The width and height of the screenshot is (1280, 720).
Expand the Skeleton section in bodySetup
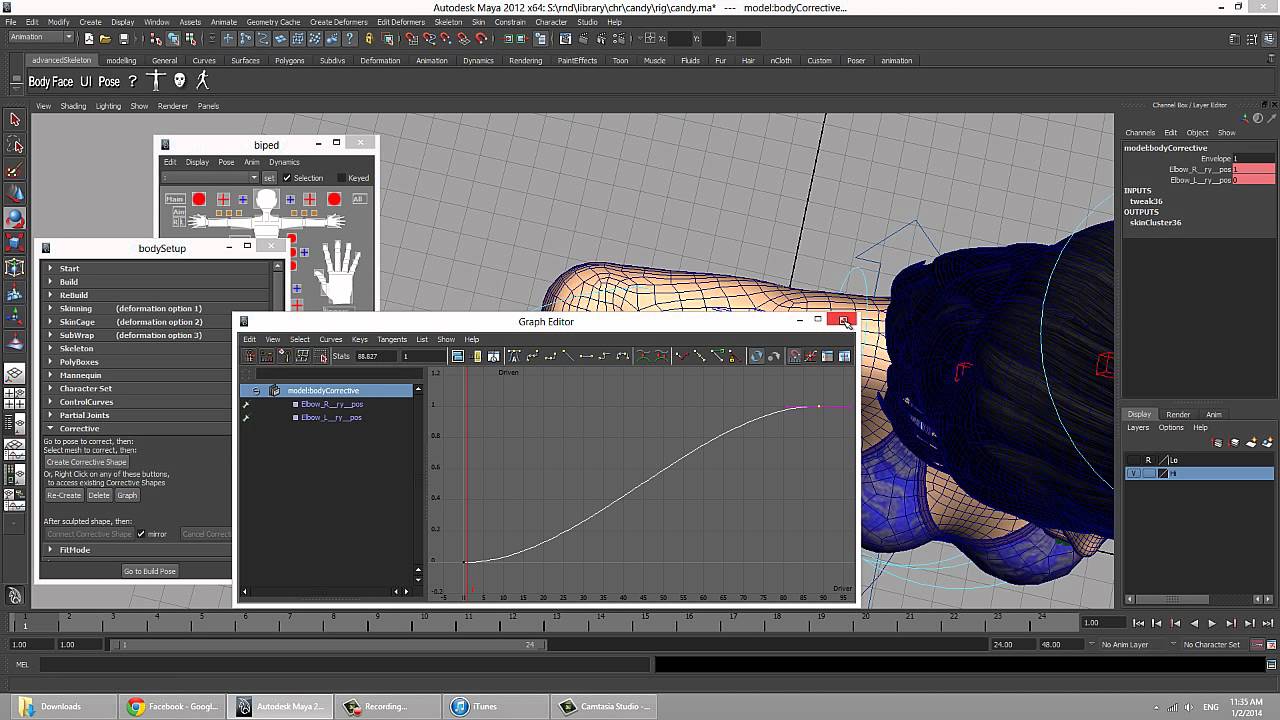[50, 348]
